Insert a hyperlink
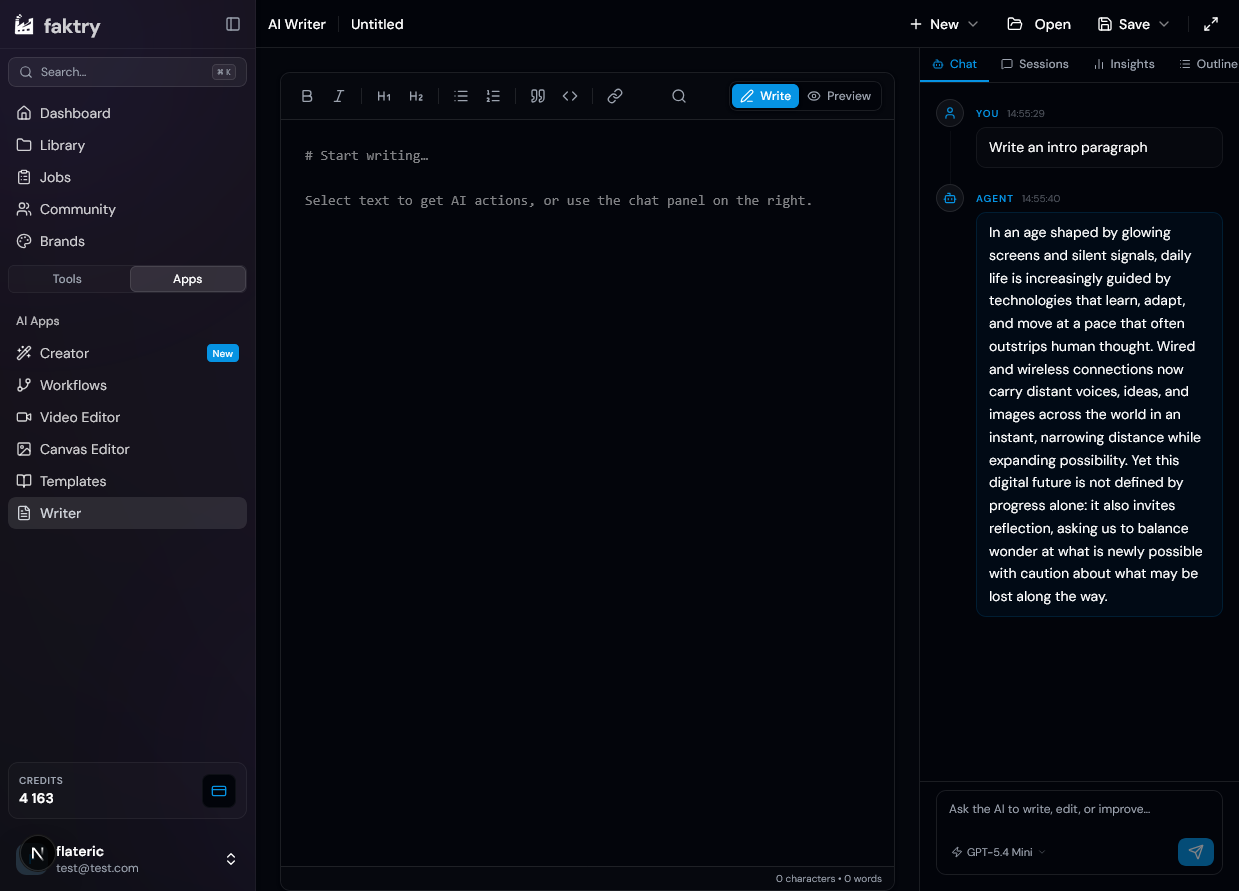The height and width of the screenshot is (891, 1239). click(615, 96)
